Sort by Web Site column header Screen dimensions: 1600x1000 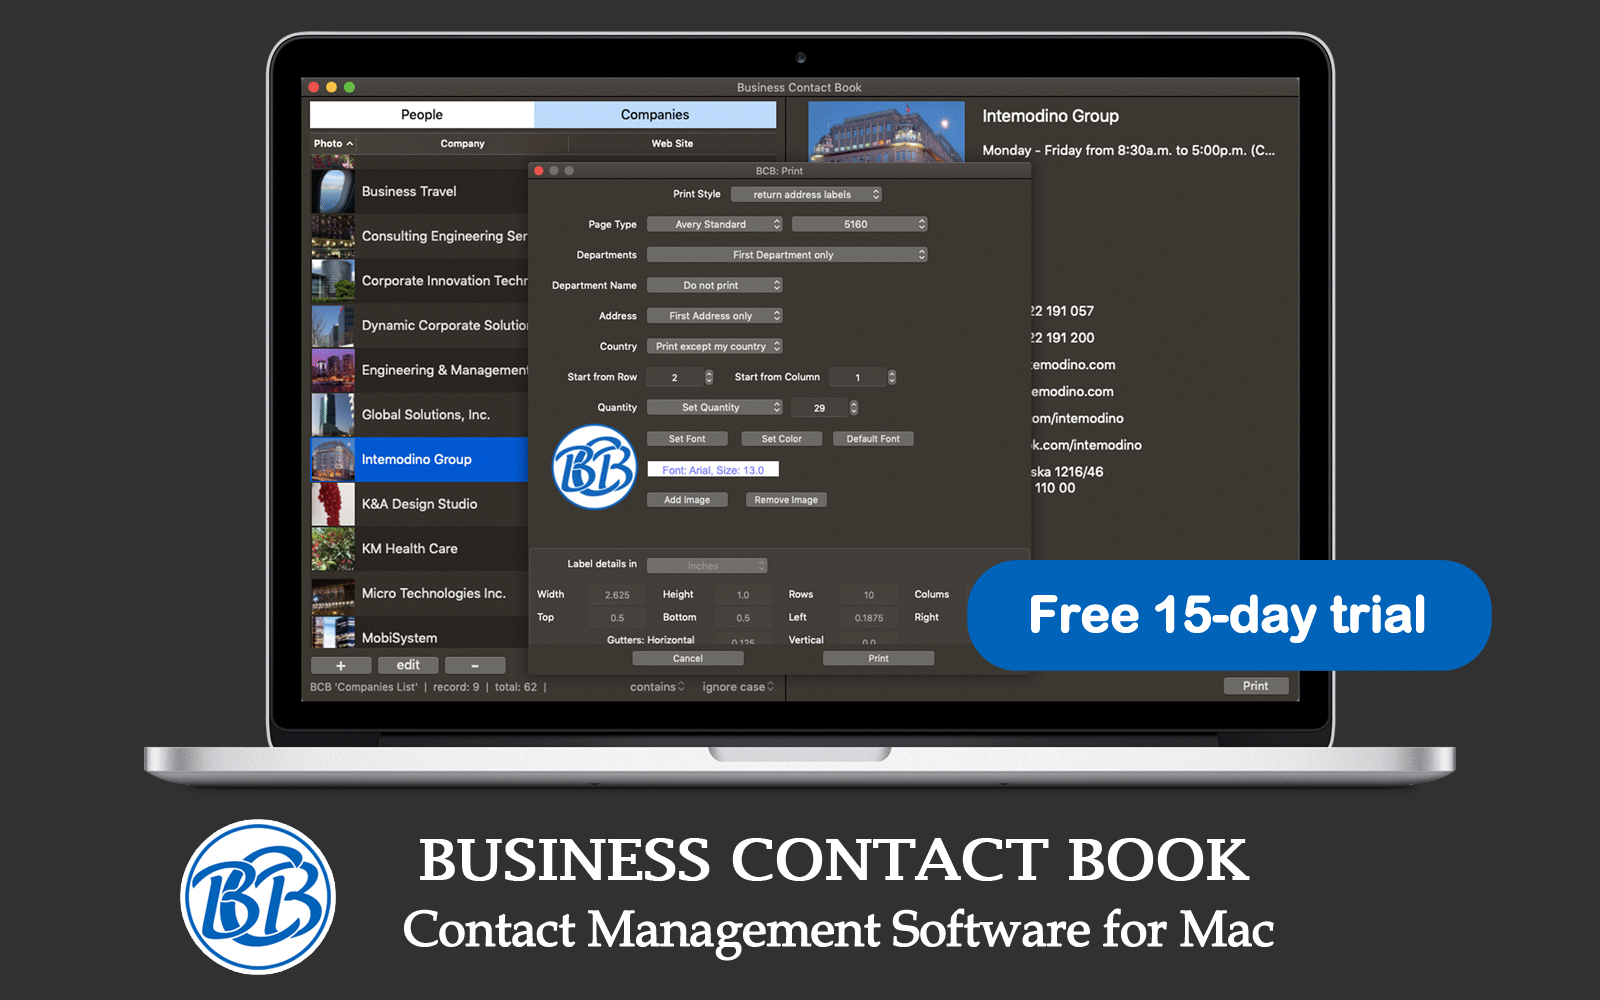[x=672, y=144]
